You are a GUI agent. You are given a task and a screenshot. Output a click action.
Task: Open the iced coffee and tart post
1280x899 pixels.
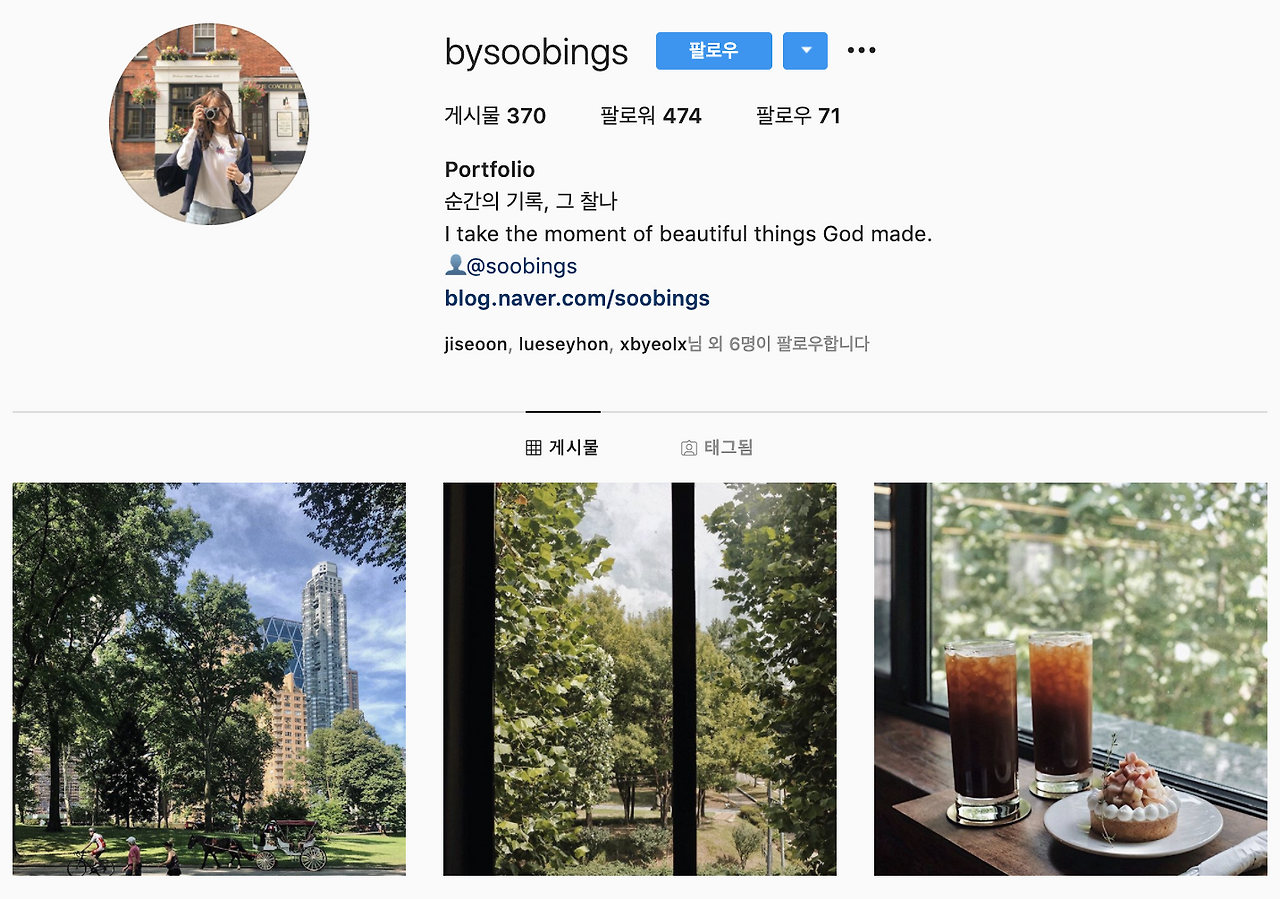click(1070, 679)
